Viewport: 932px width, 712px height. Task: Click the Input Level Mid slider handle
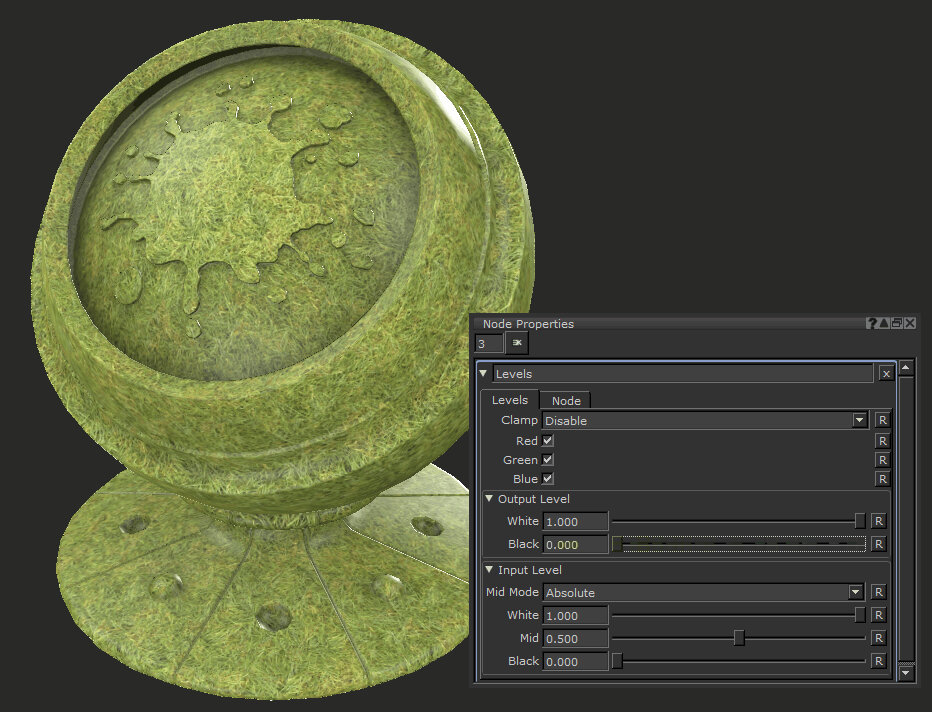pos(739,638)
